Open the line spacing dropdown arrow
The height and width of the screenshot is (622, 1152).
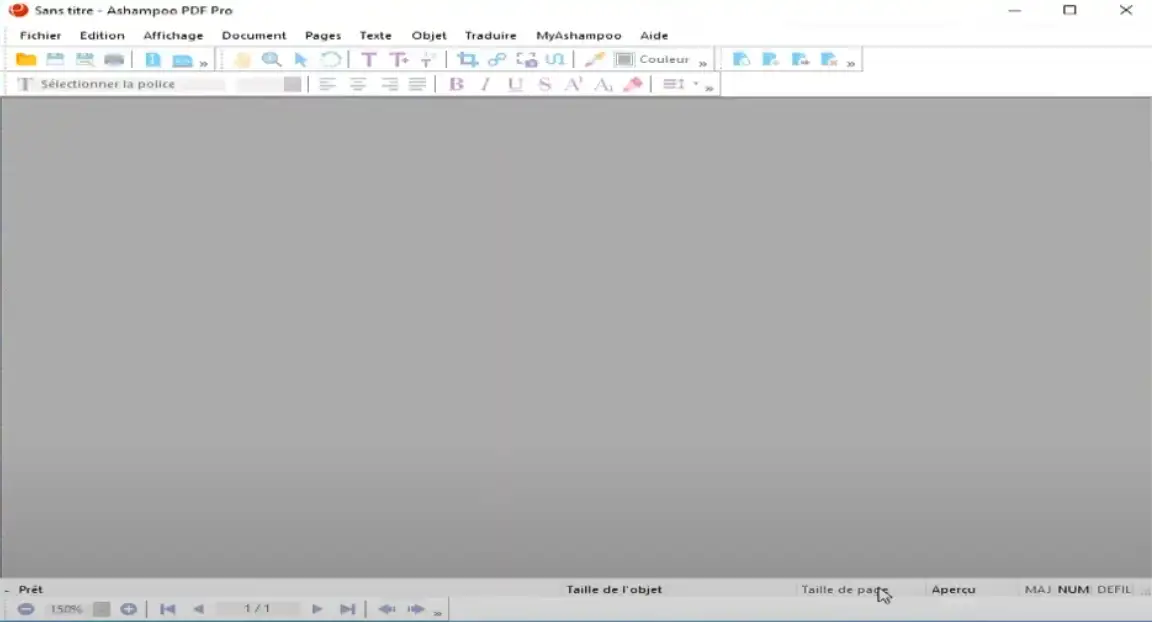point(696,84)
